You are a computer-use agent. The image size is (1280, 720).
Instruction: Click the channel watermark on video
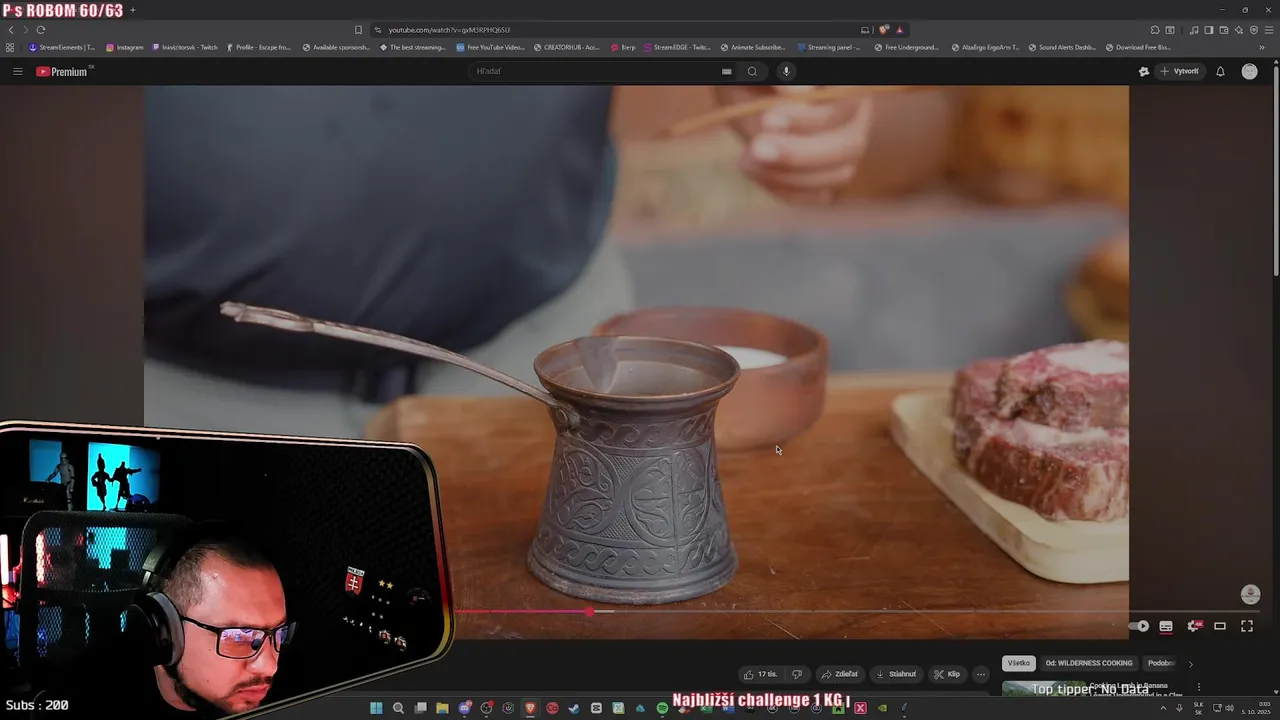1250,594
